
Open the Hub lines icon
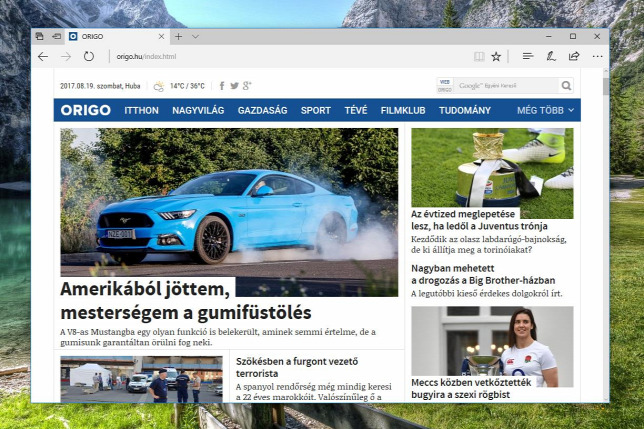[x=528, y=56]
